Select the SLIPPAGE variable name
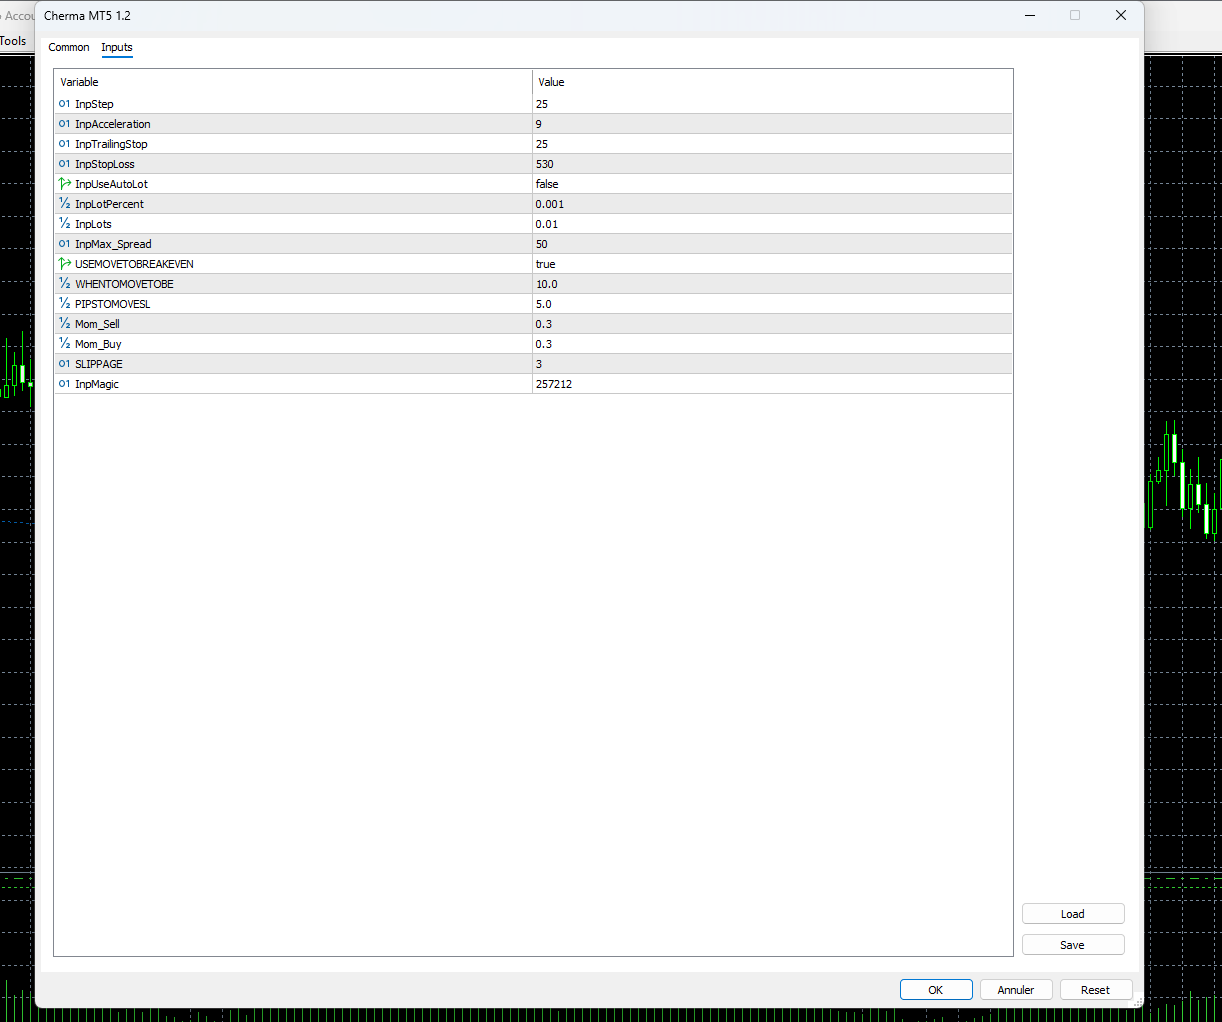The image size is (1222, 1022). 99,364
